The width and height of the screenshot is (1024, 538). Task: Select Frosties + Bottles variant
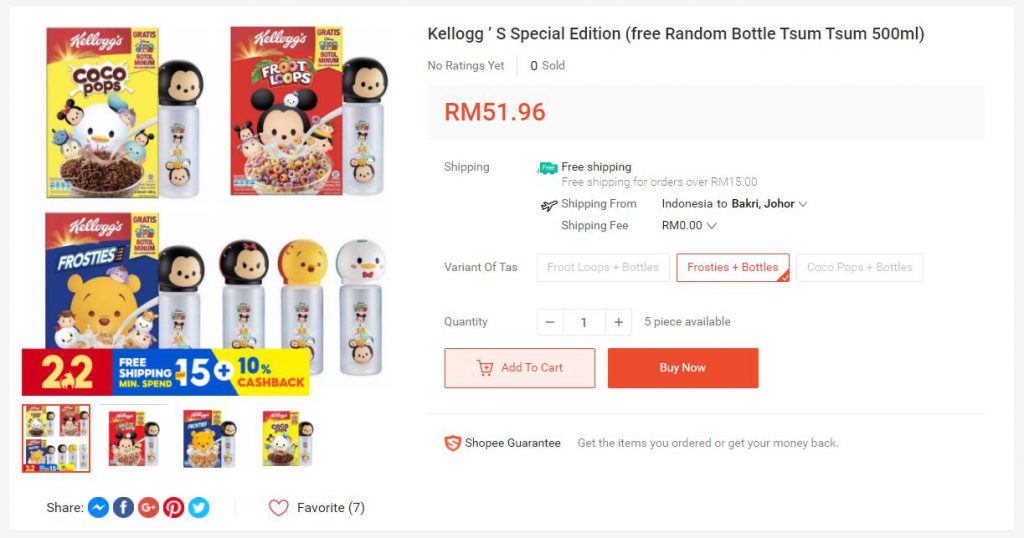[x=732, y=267]
